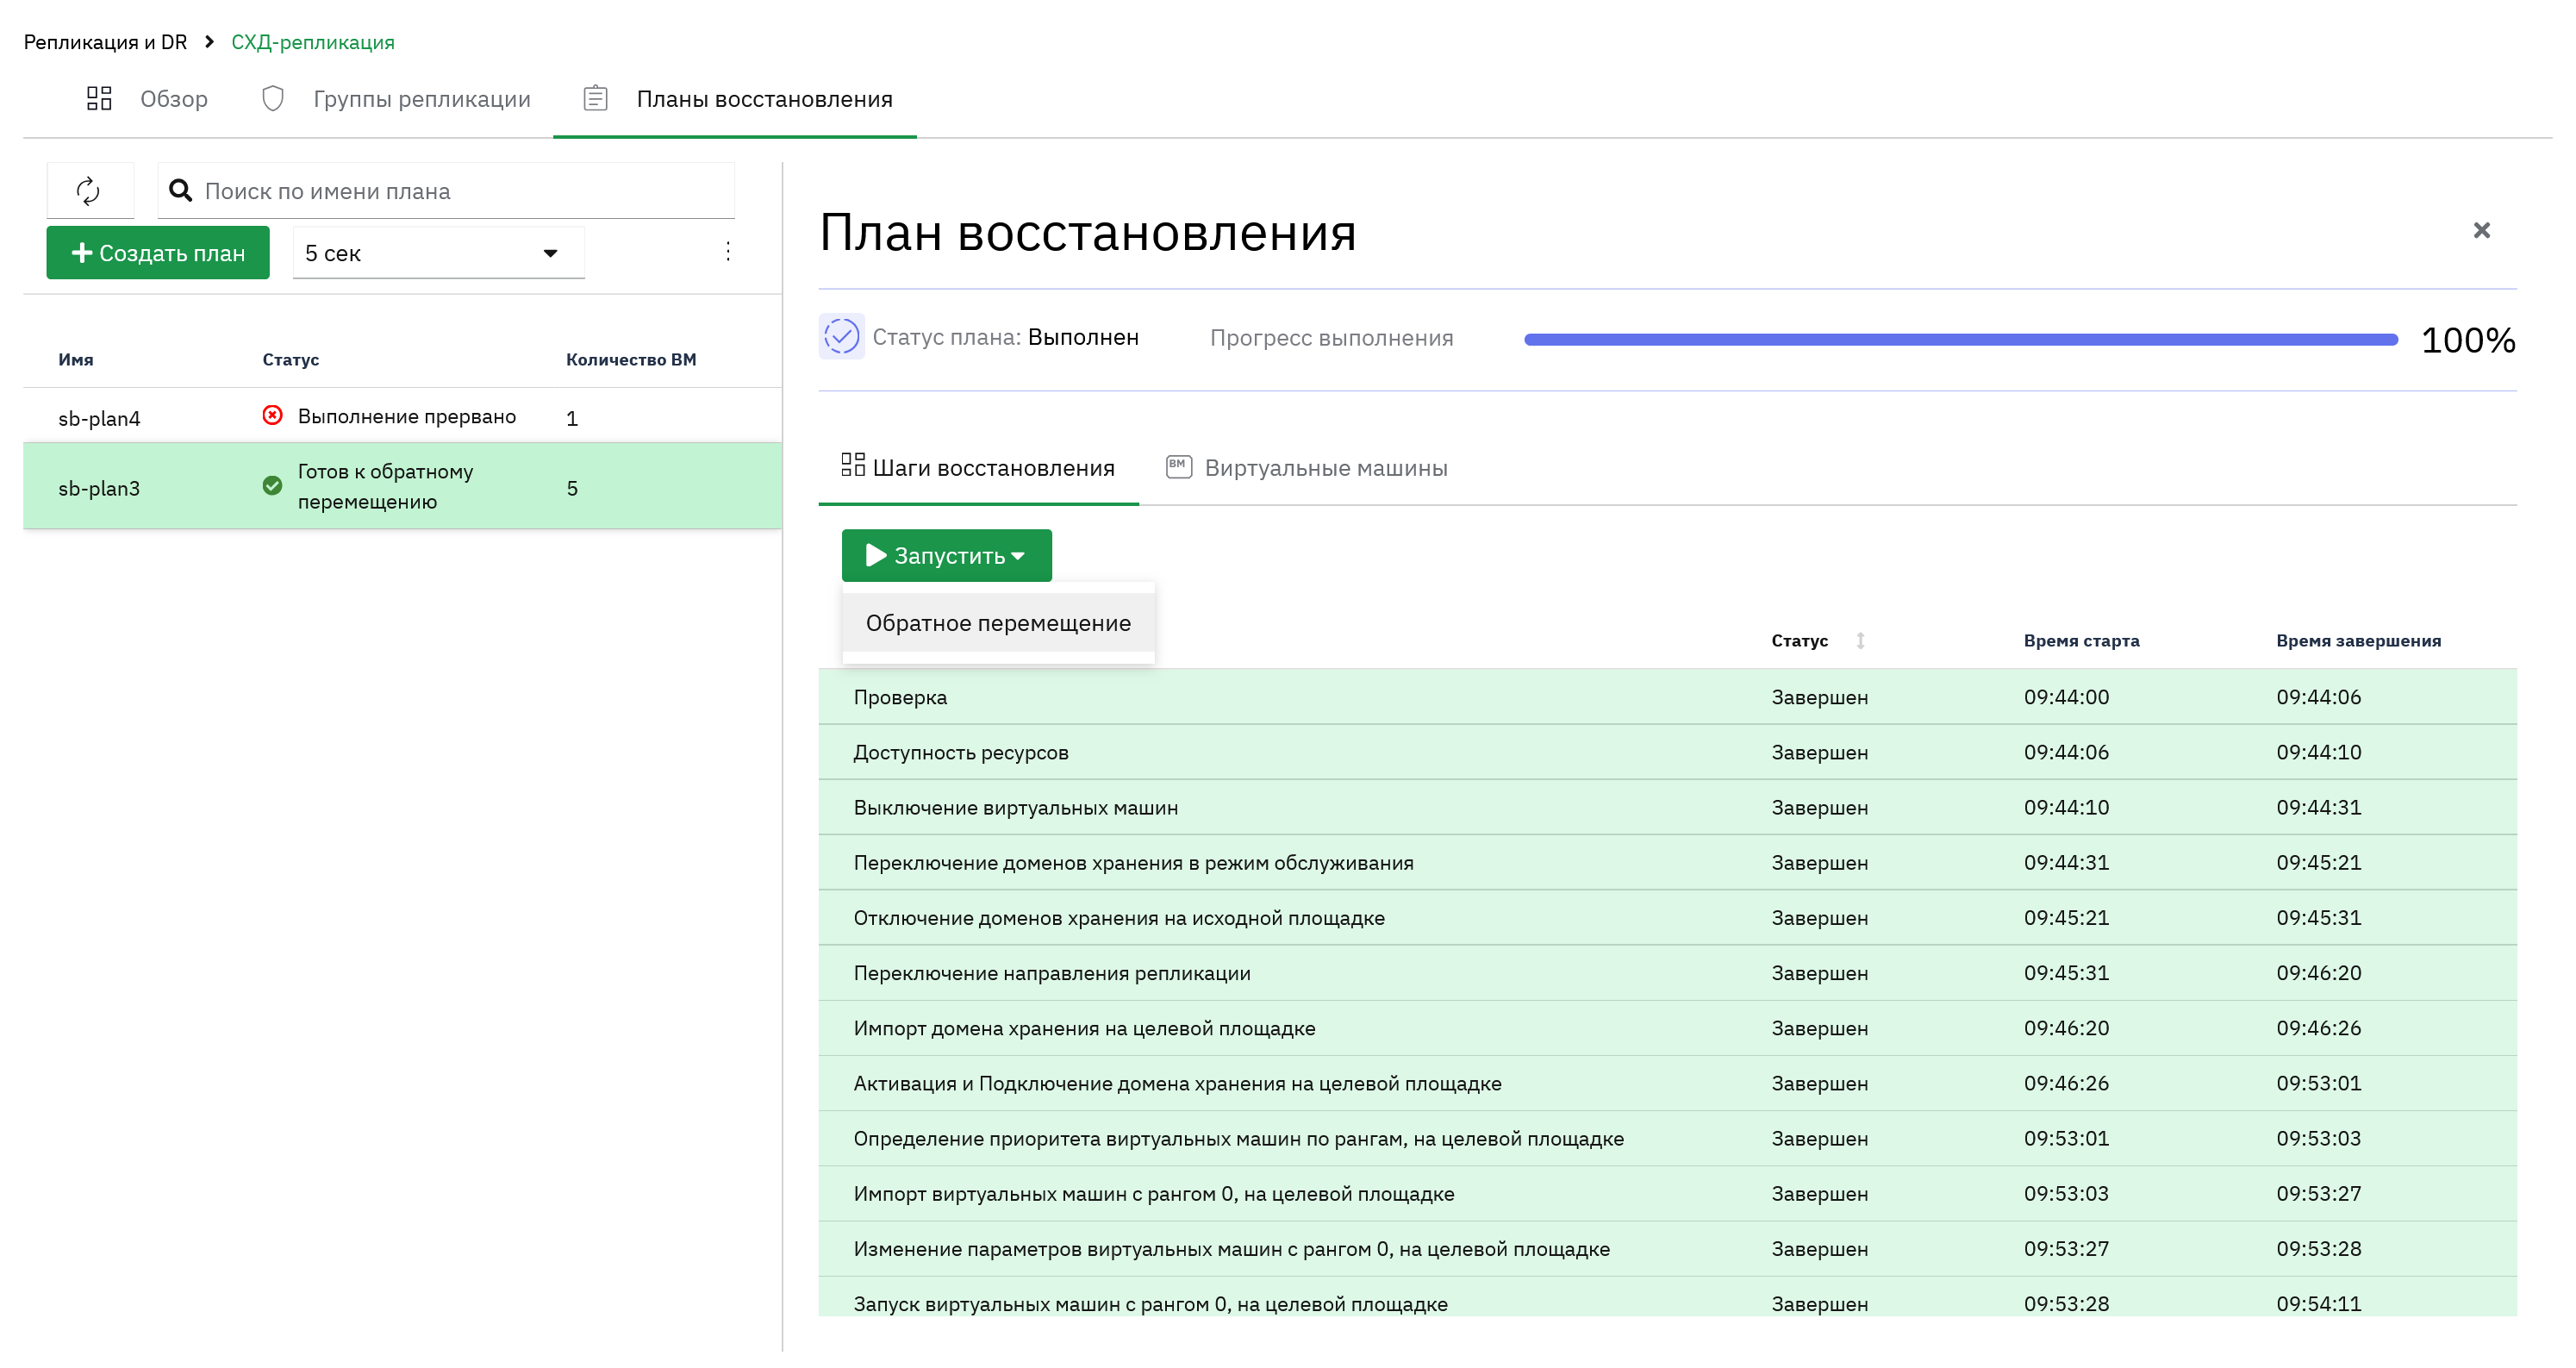Click the refresh plans icon

point(89,191)
